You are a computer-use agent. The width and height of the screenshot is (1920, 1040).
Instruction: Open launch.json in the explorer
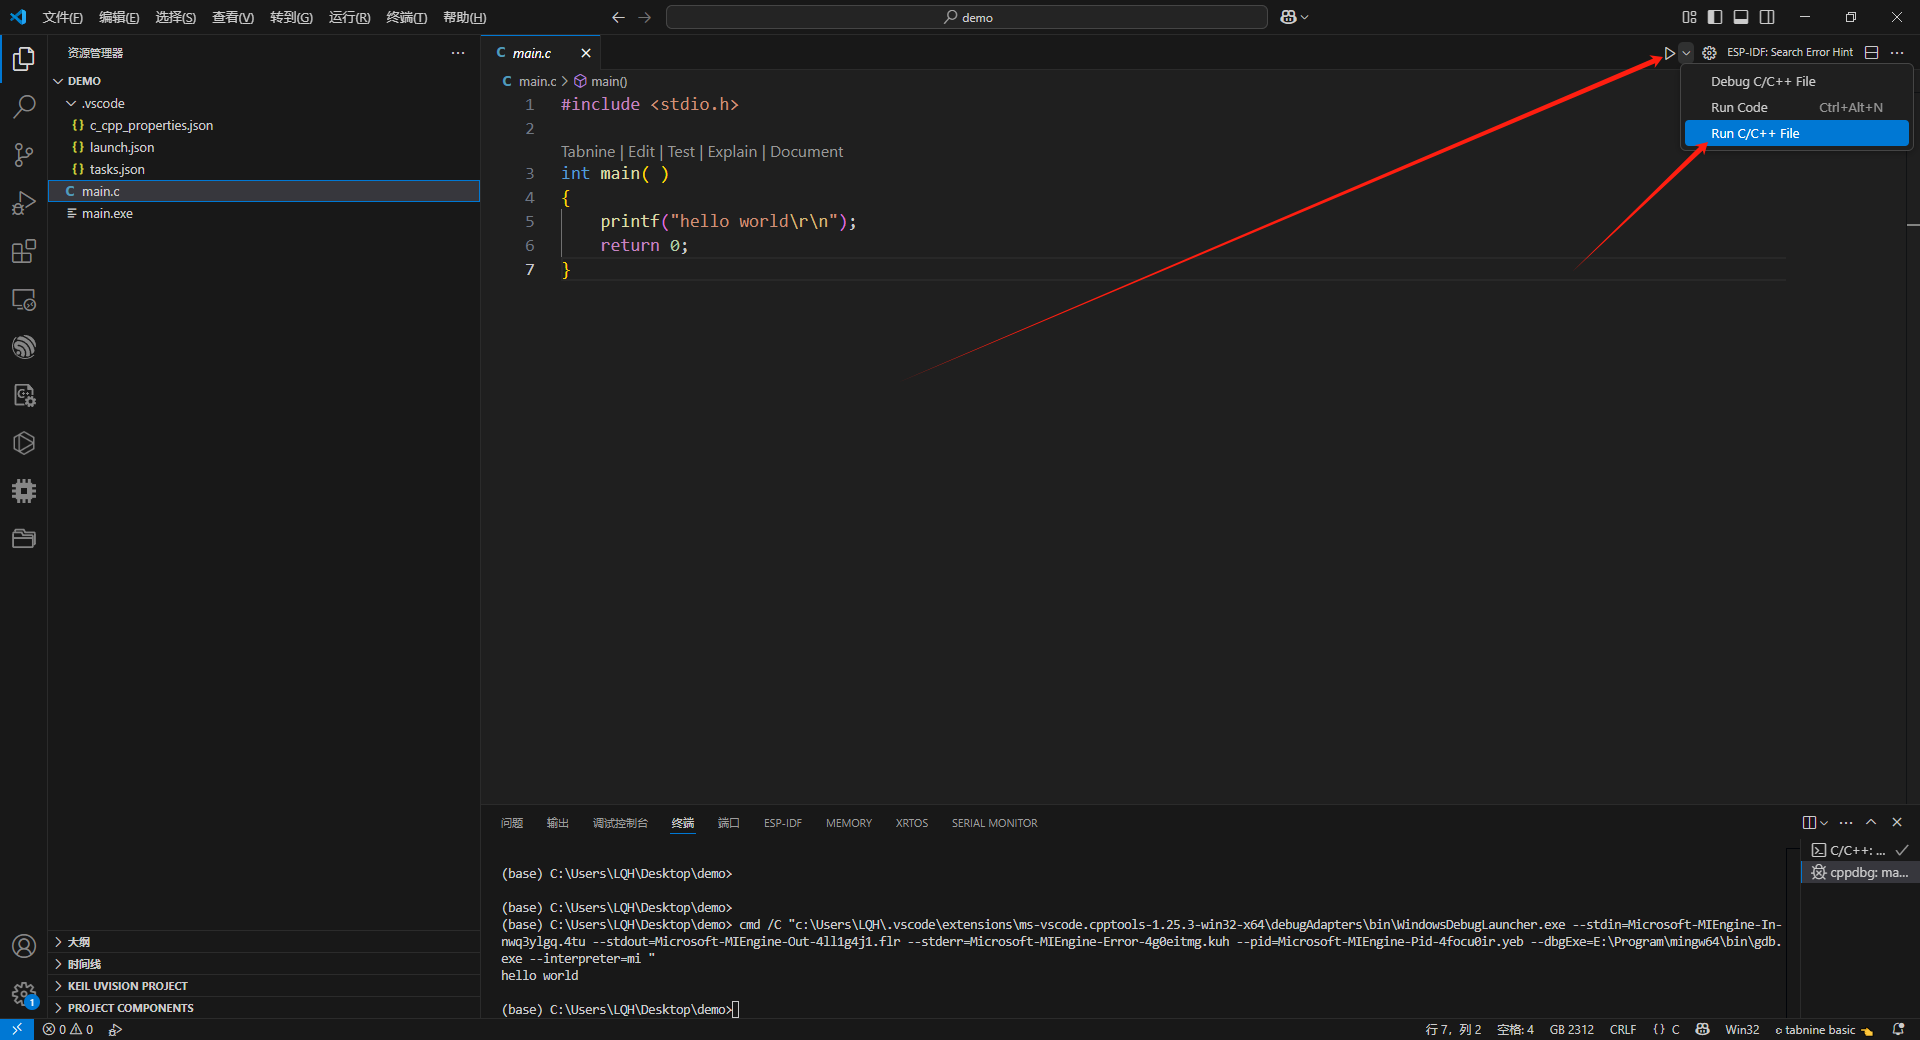[x=122, y=148]
